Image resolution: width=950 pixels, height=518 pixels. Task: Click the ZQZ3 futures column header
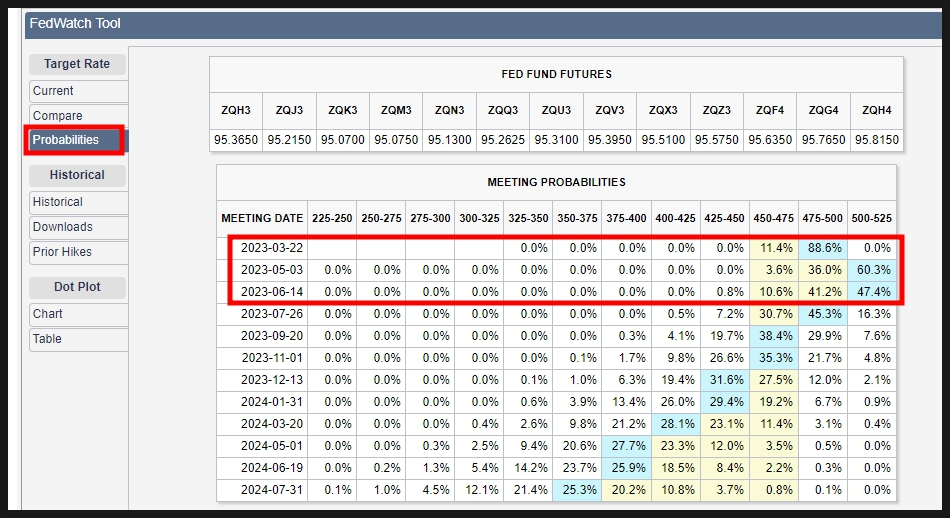(717, 110)
